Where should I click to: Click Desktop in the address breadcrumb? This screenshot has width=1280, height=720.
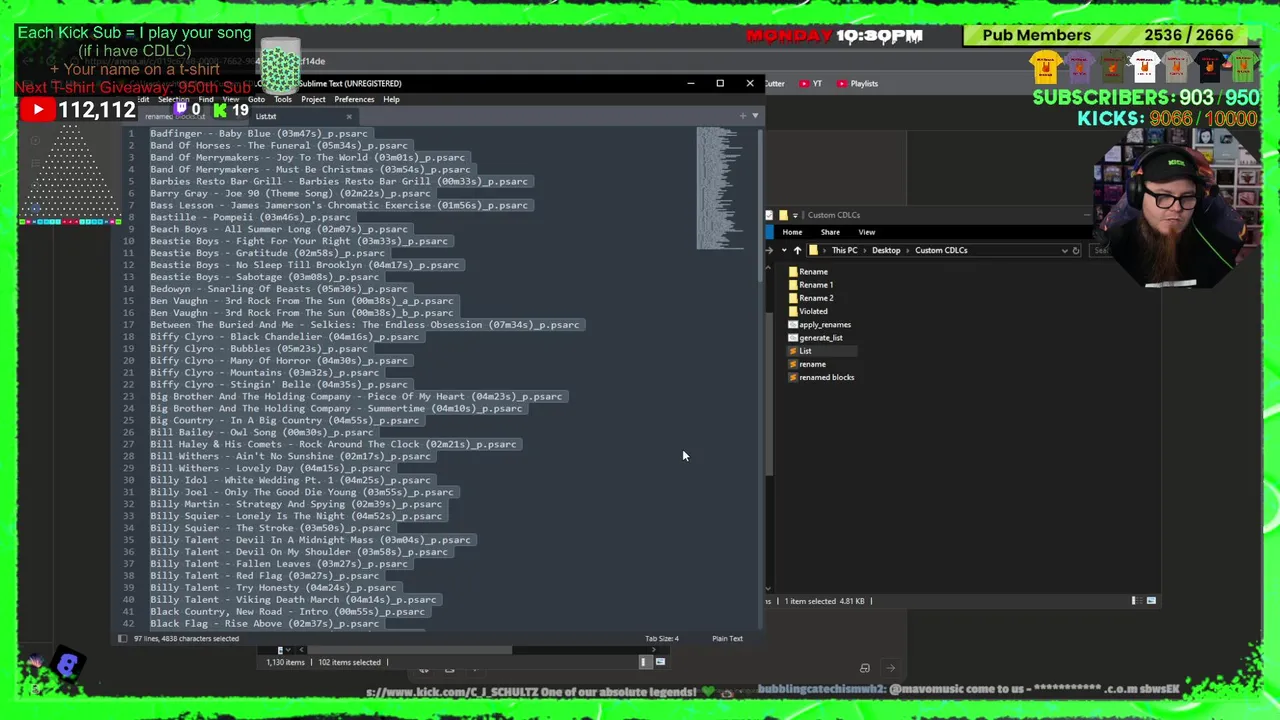[886, 250]
